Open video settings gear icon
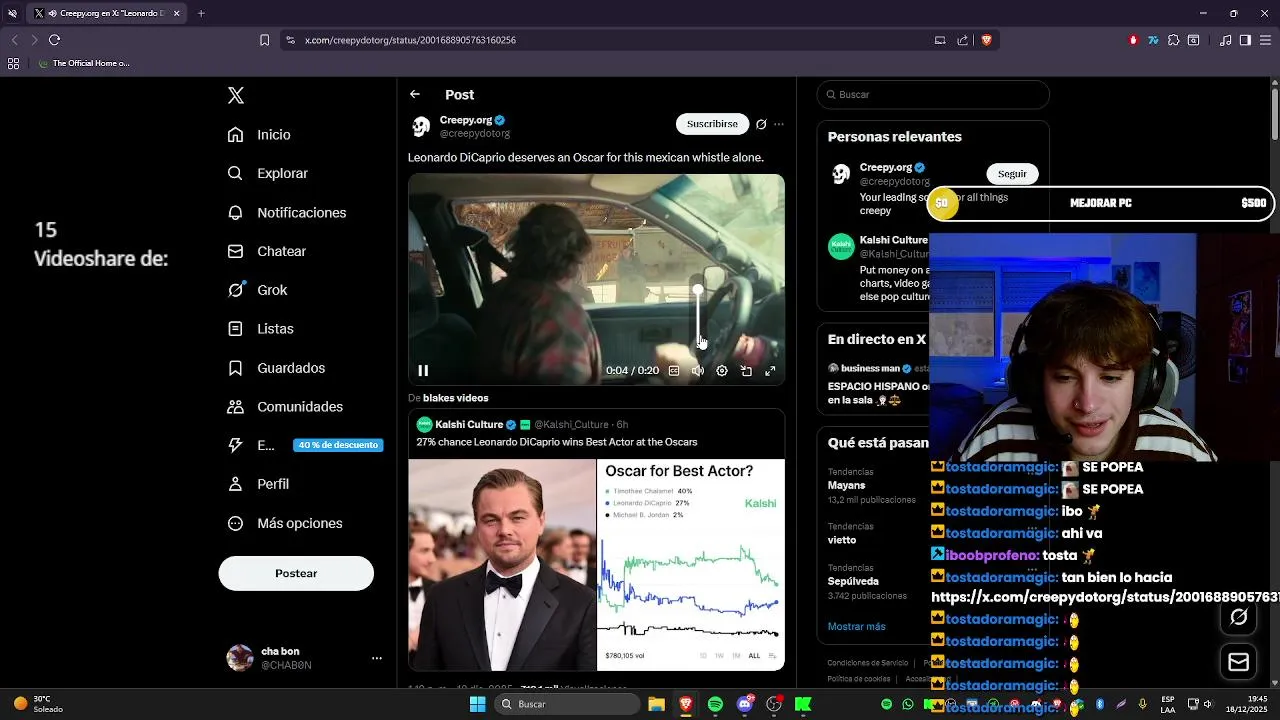The image size is (1280, 720). (722, 371)
